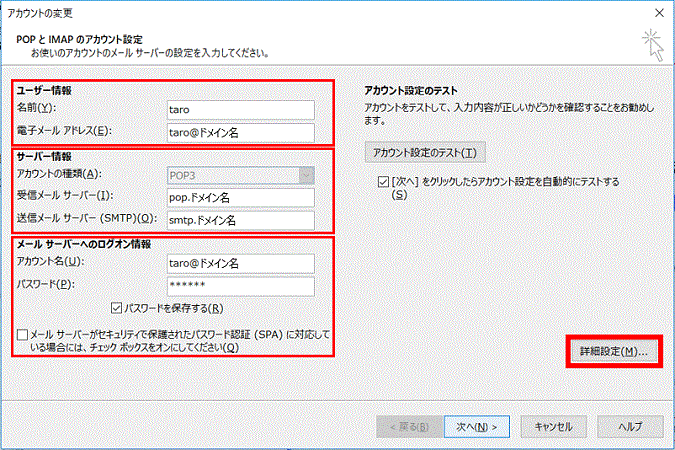675x450 pixels.
Task: Click the 名前(Y) label
Action: [x=37, y=108]
